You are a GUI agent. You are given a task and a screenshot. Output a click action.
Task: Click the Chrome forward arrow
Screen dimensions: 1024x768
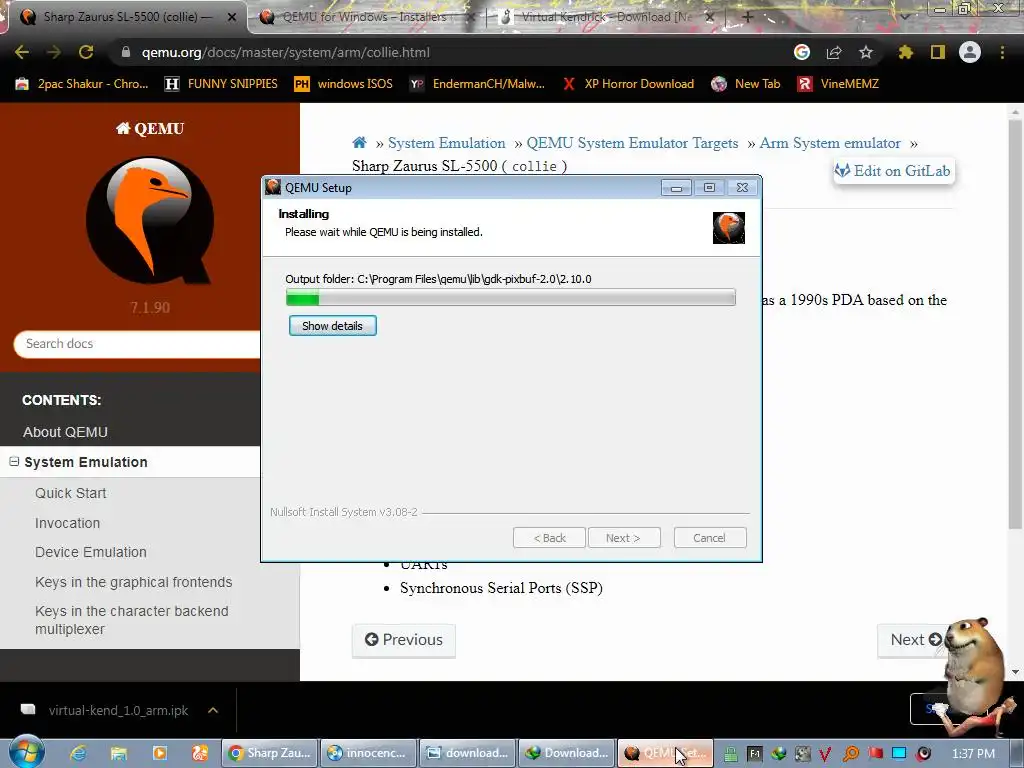click(x=54, y=52)
